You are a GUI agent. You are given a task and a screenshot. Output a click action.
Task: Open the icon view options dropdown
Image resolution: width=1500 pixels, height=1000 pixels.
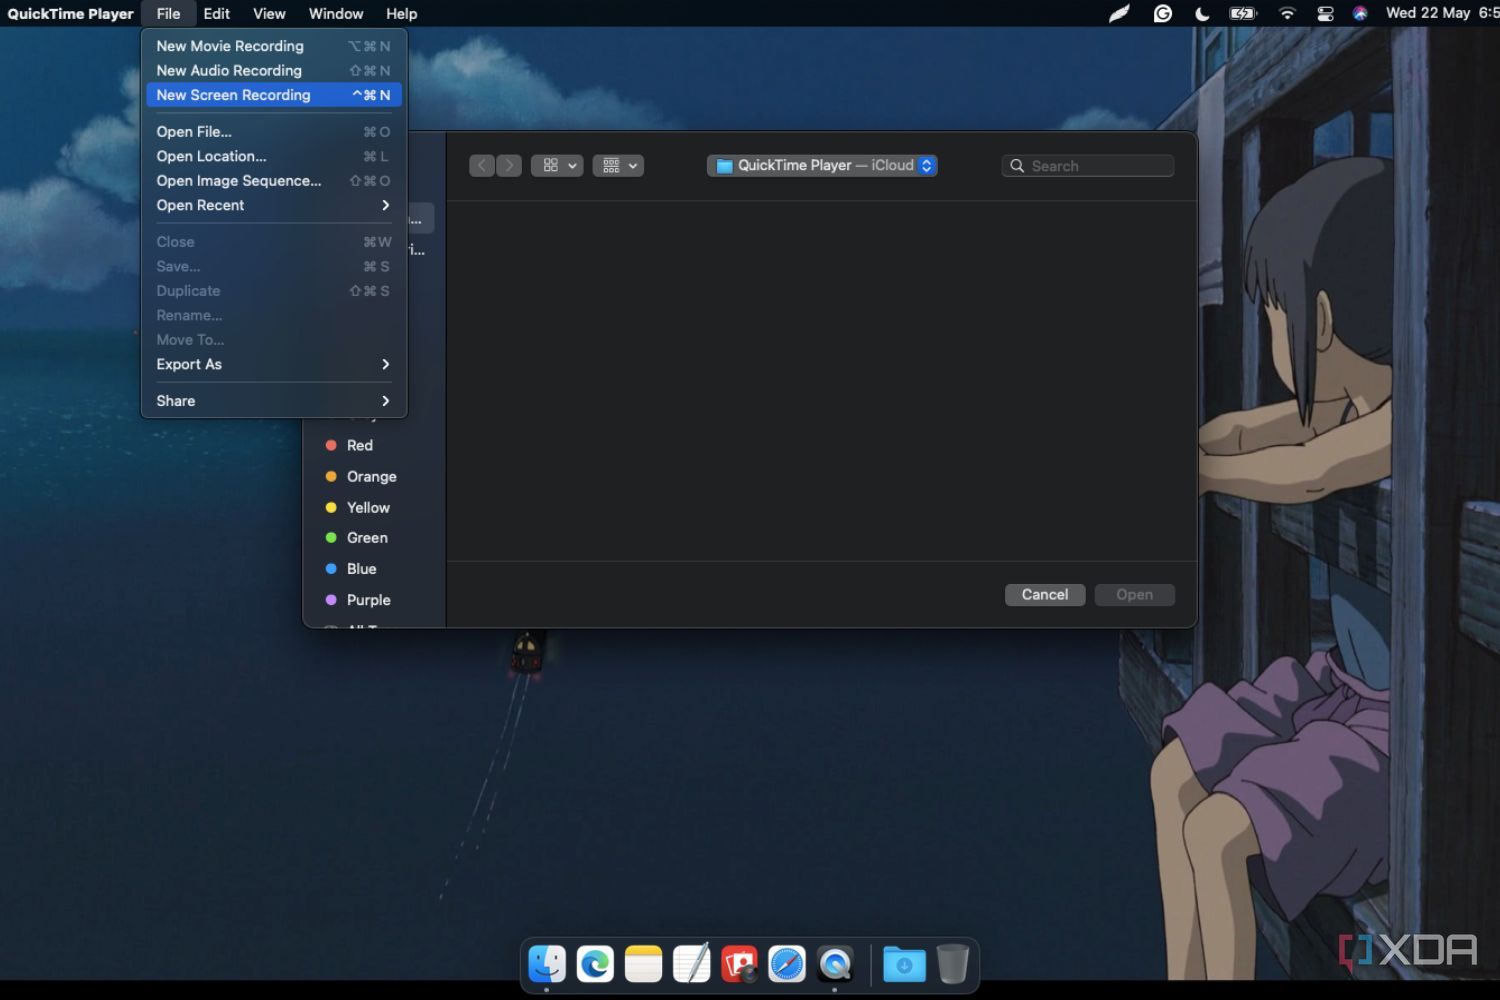557,165
